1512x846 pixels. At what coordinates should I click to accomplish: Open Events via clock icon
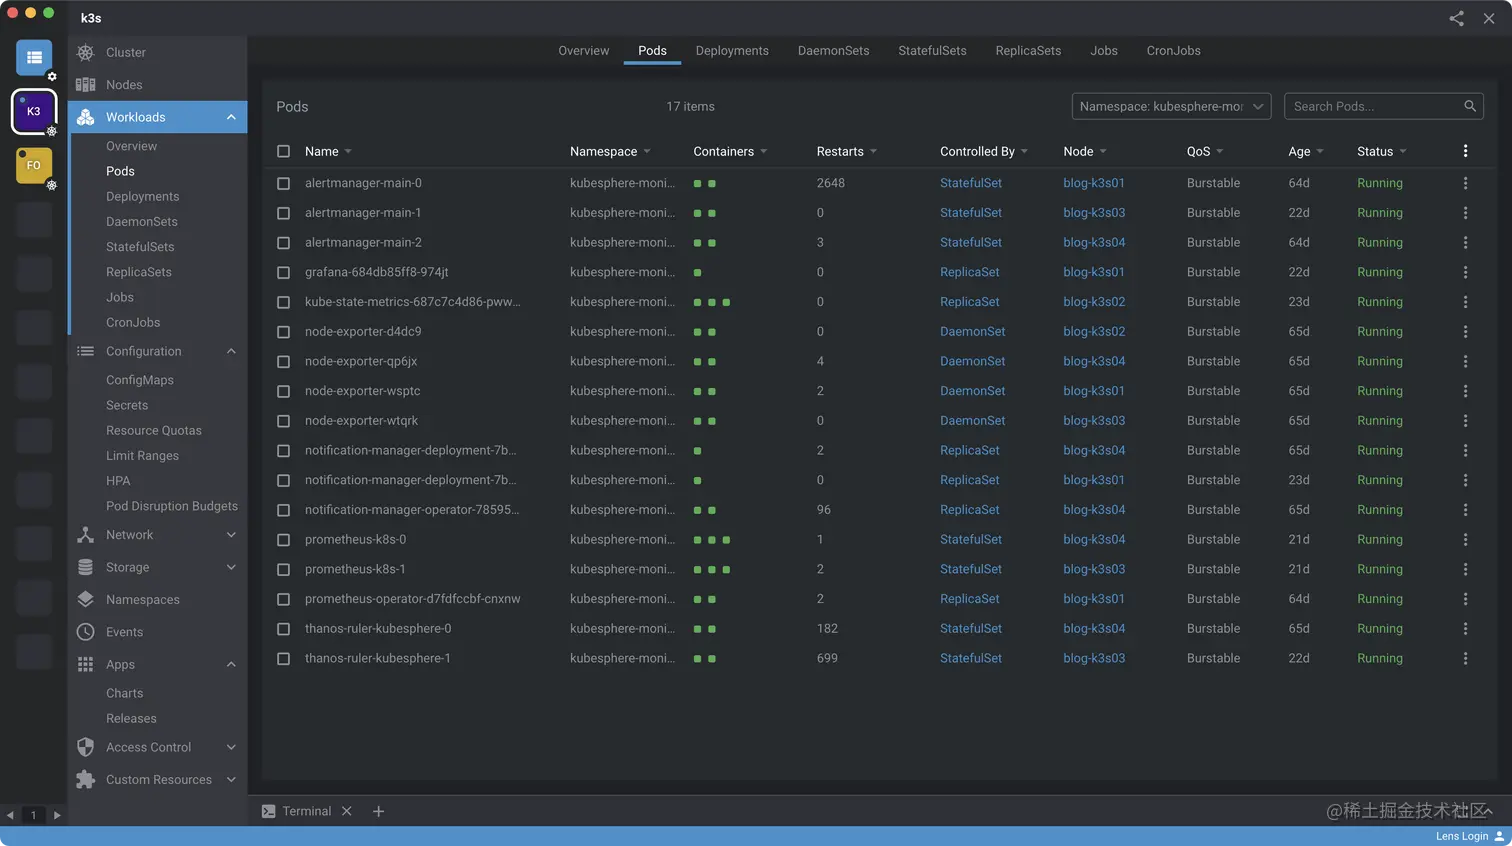click(86, 632)
